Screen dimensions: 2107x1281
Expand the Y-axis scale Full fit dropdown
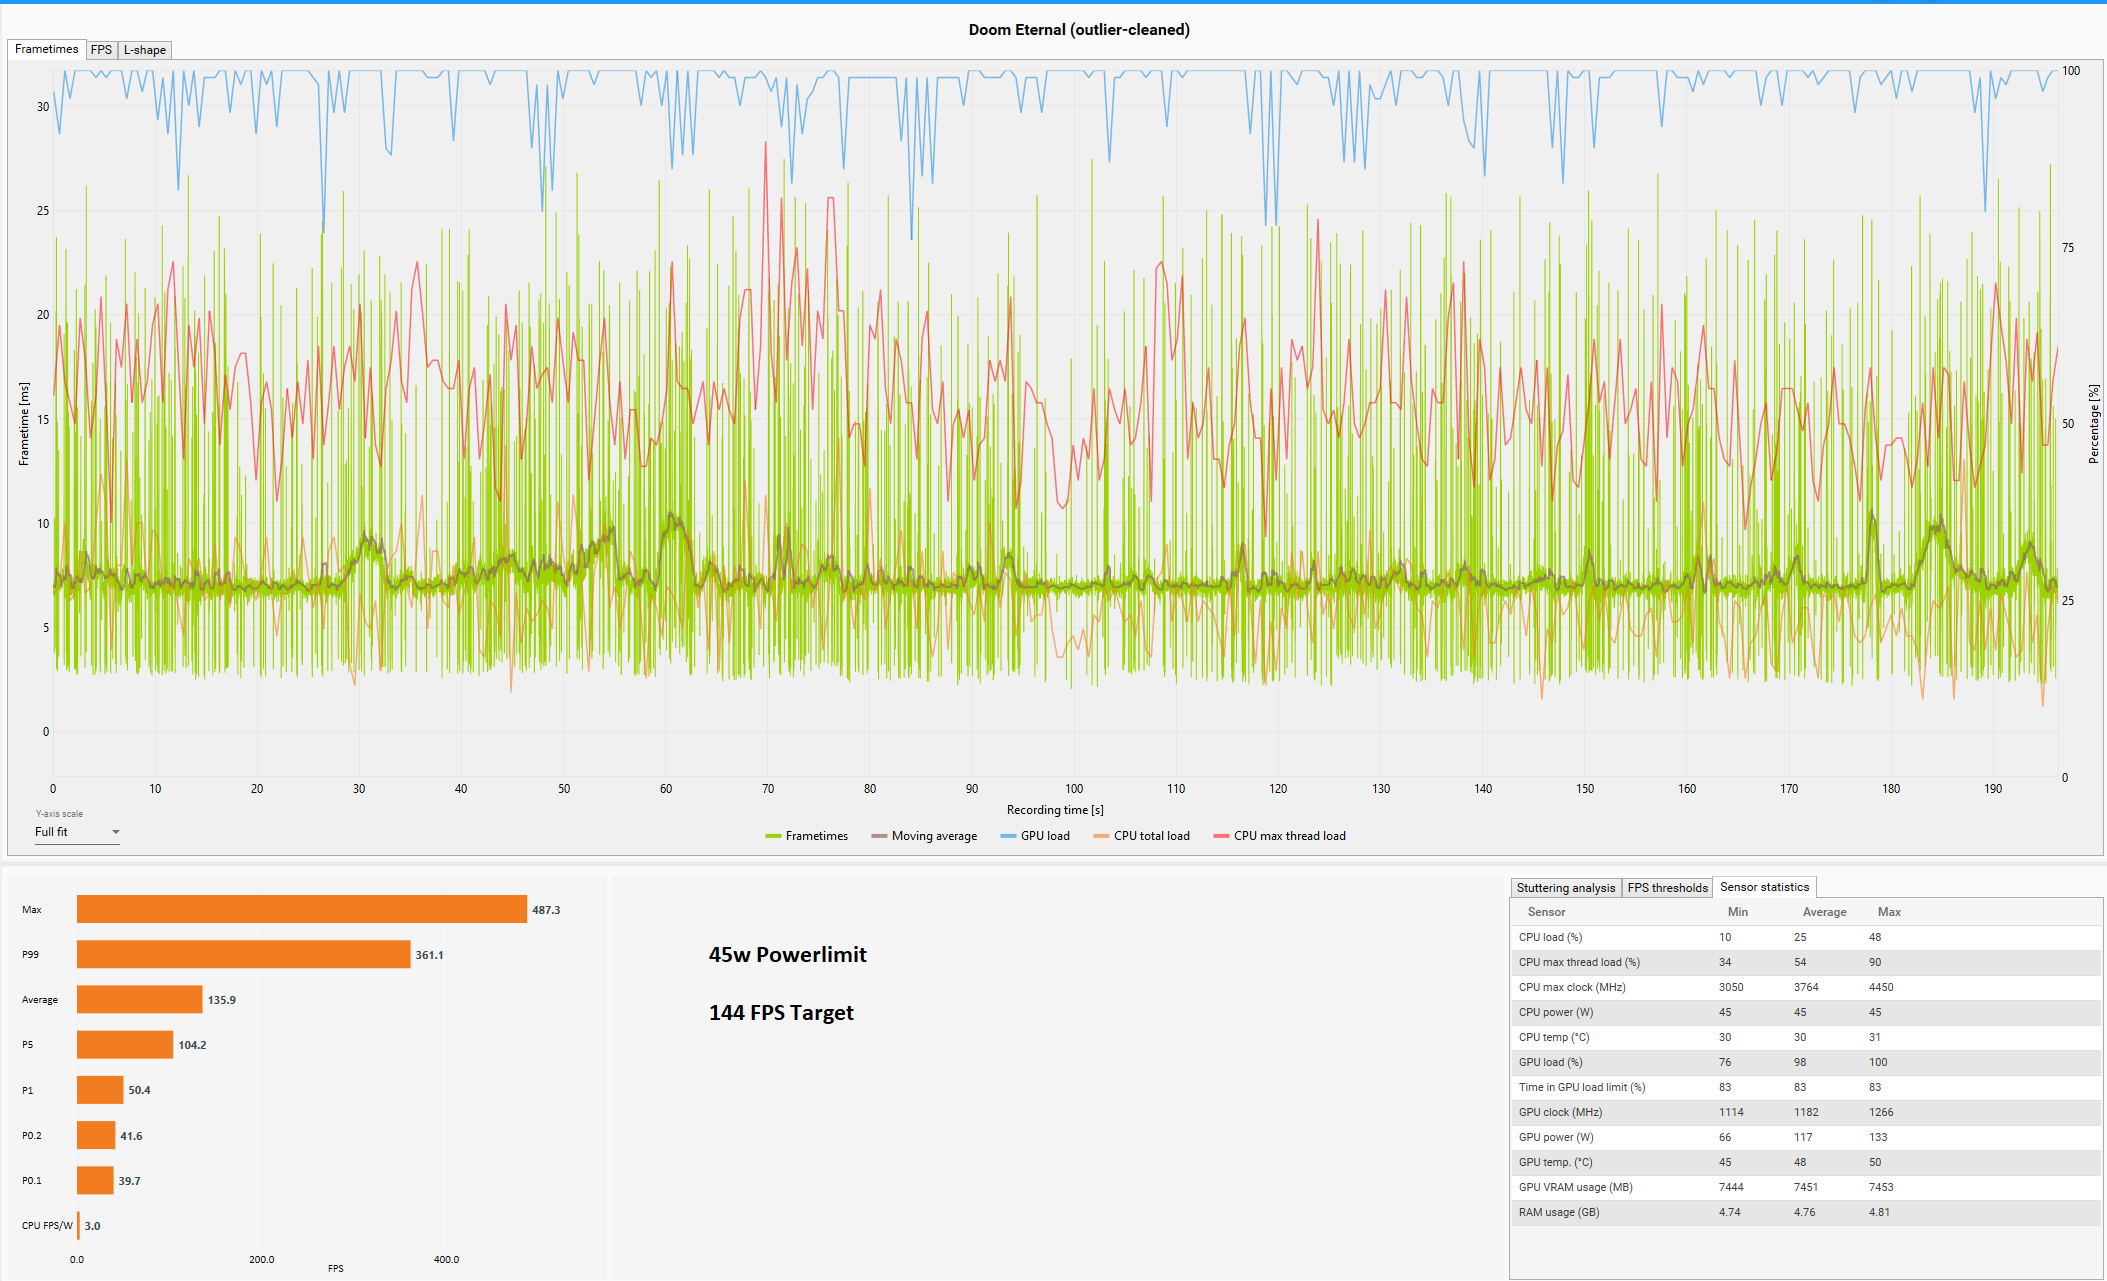(x=77, y=832)
